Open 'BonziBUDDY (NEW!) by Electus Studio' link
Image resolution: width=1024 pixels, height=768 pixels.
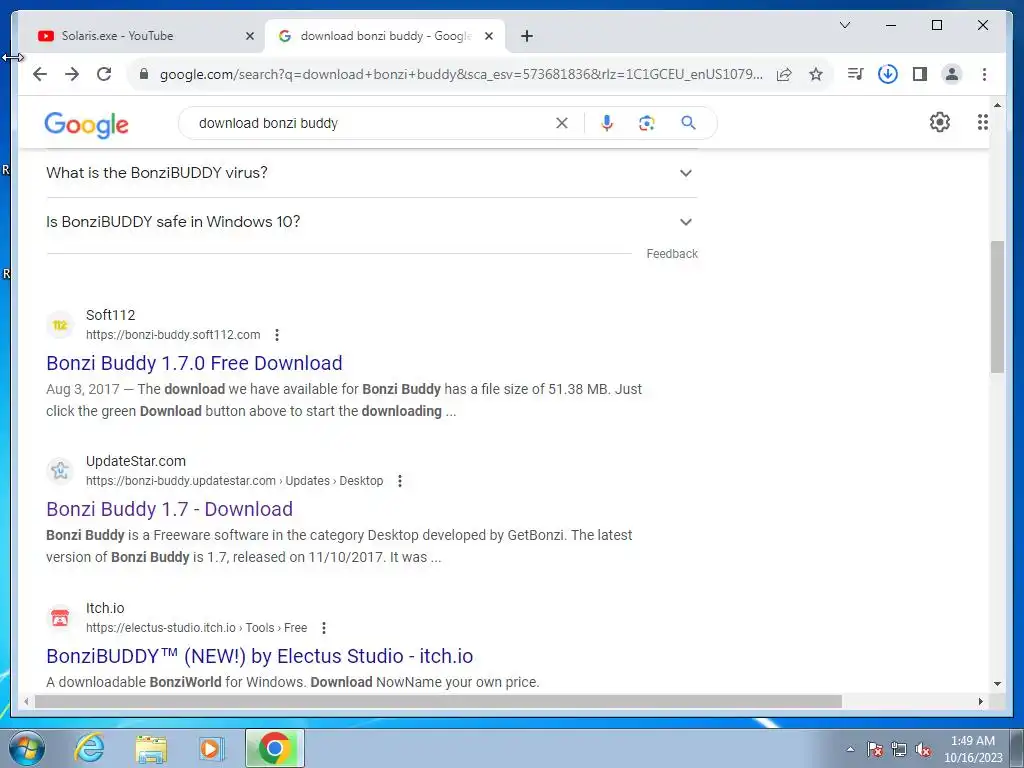(260, 656)
